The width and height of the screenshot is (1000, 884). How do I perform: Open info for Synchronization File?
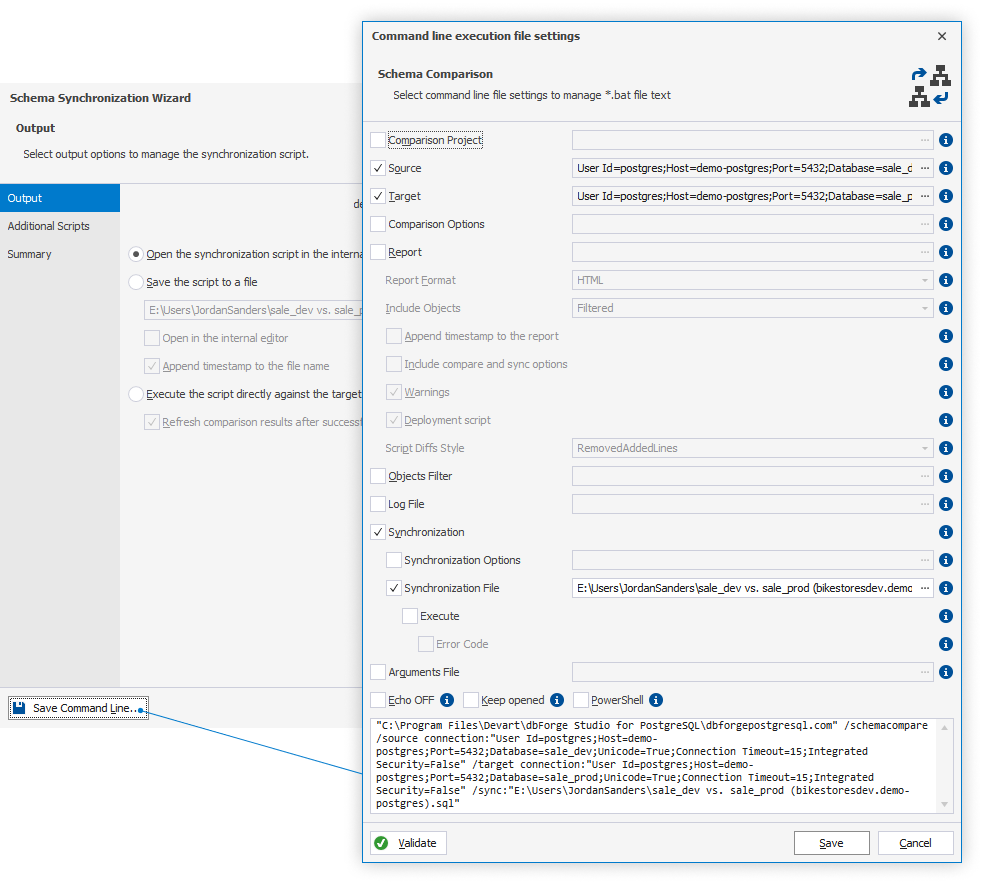click(x=946, y=588)
